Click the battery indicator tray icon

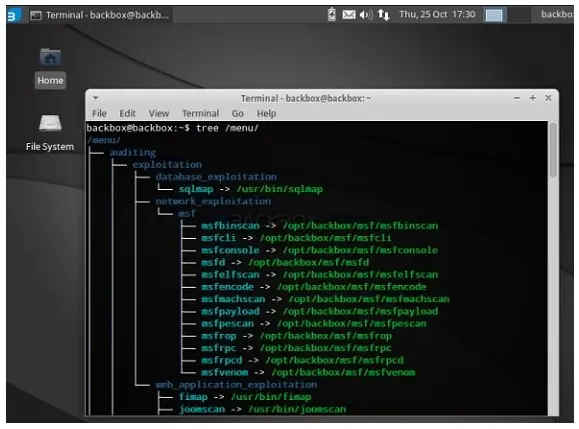[x=332, y=14]
